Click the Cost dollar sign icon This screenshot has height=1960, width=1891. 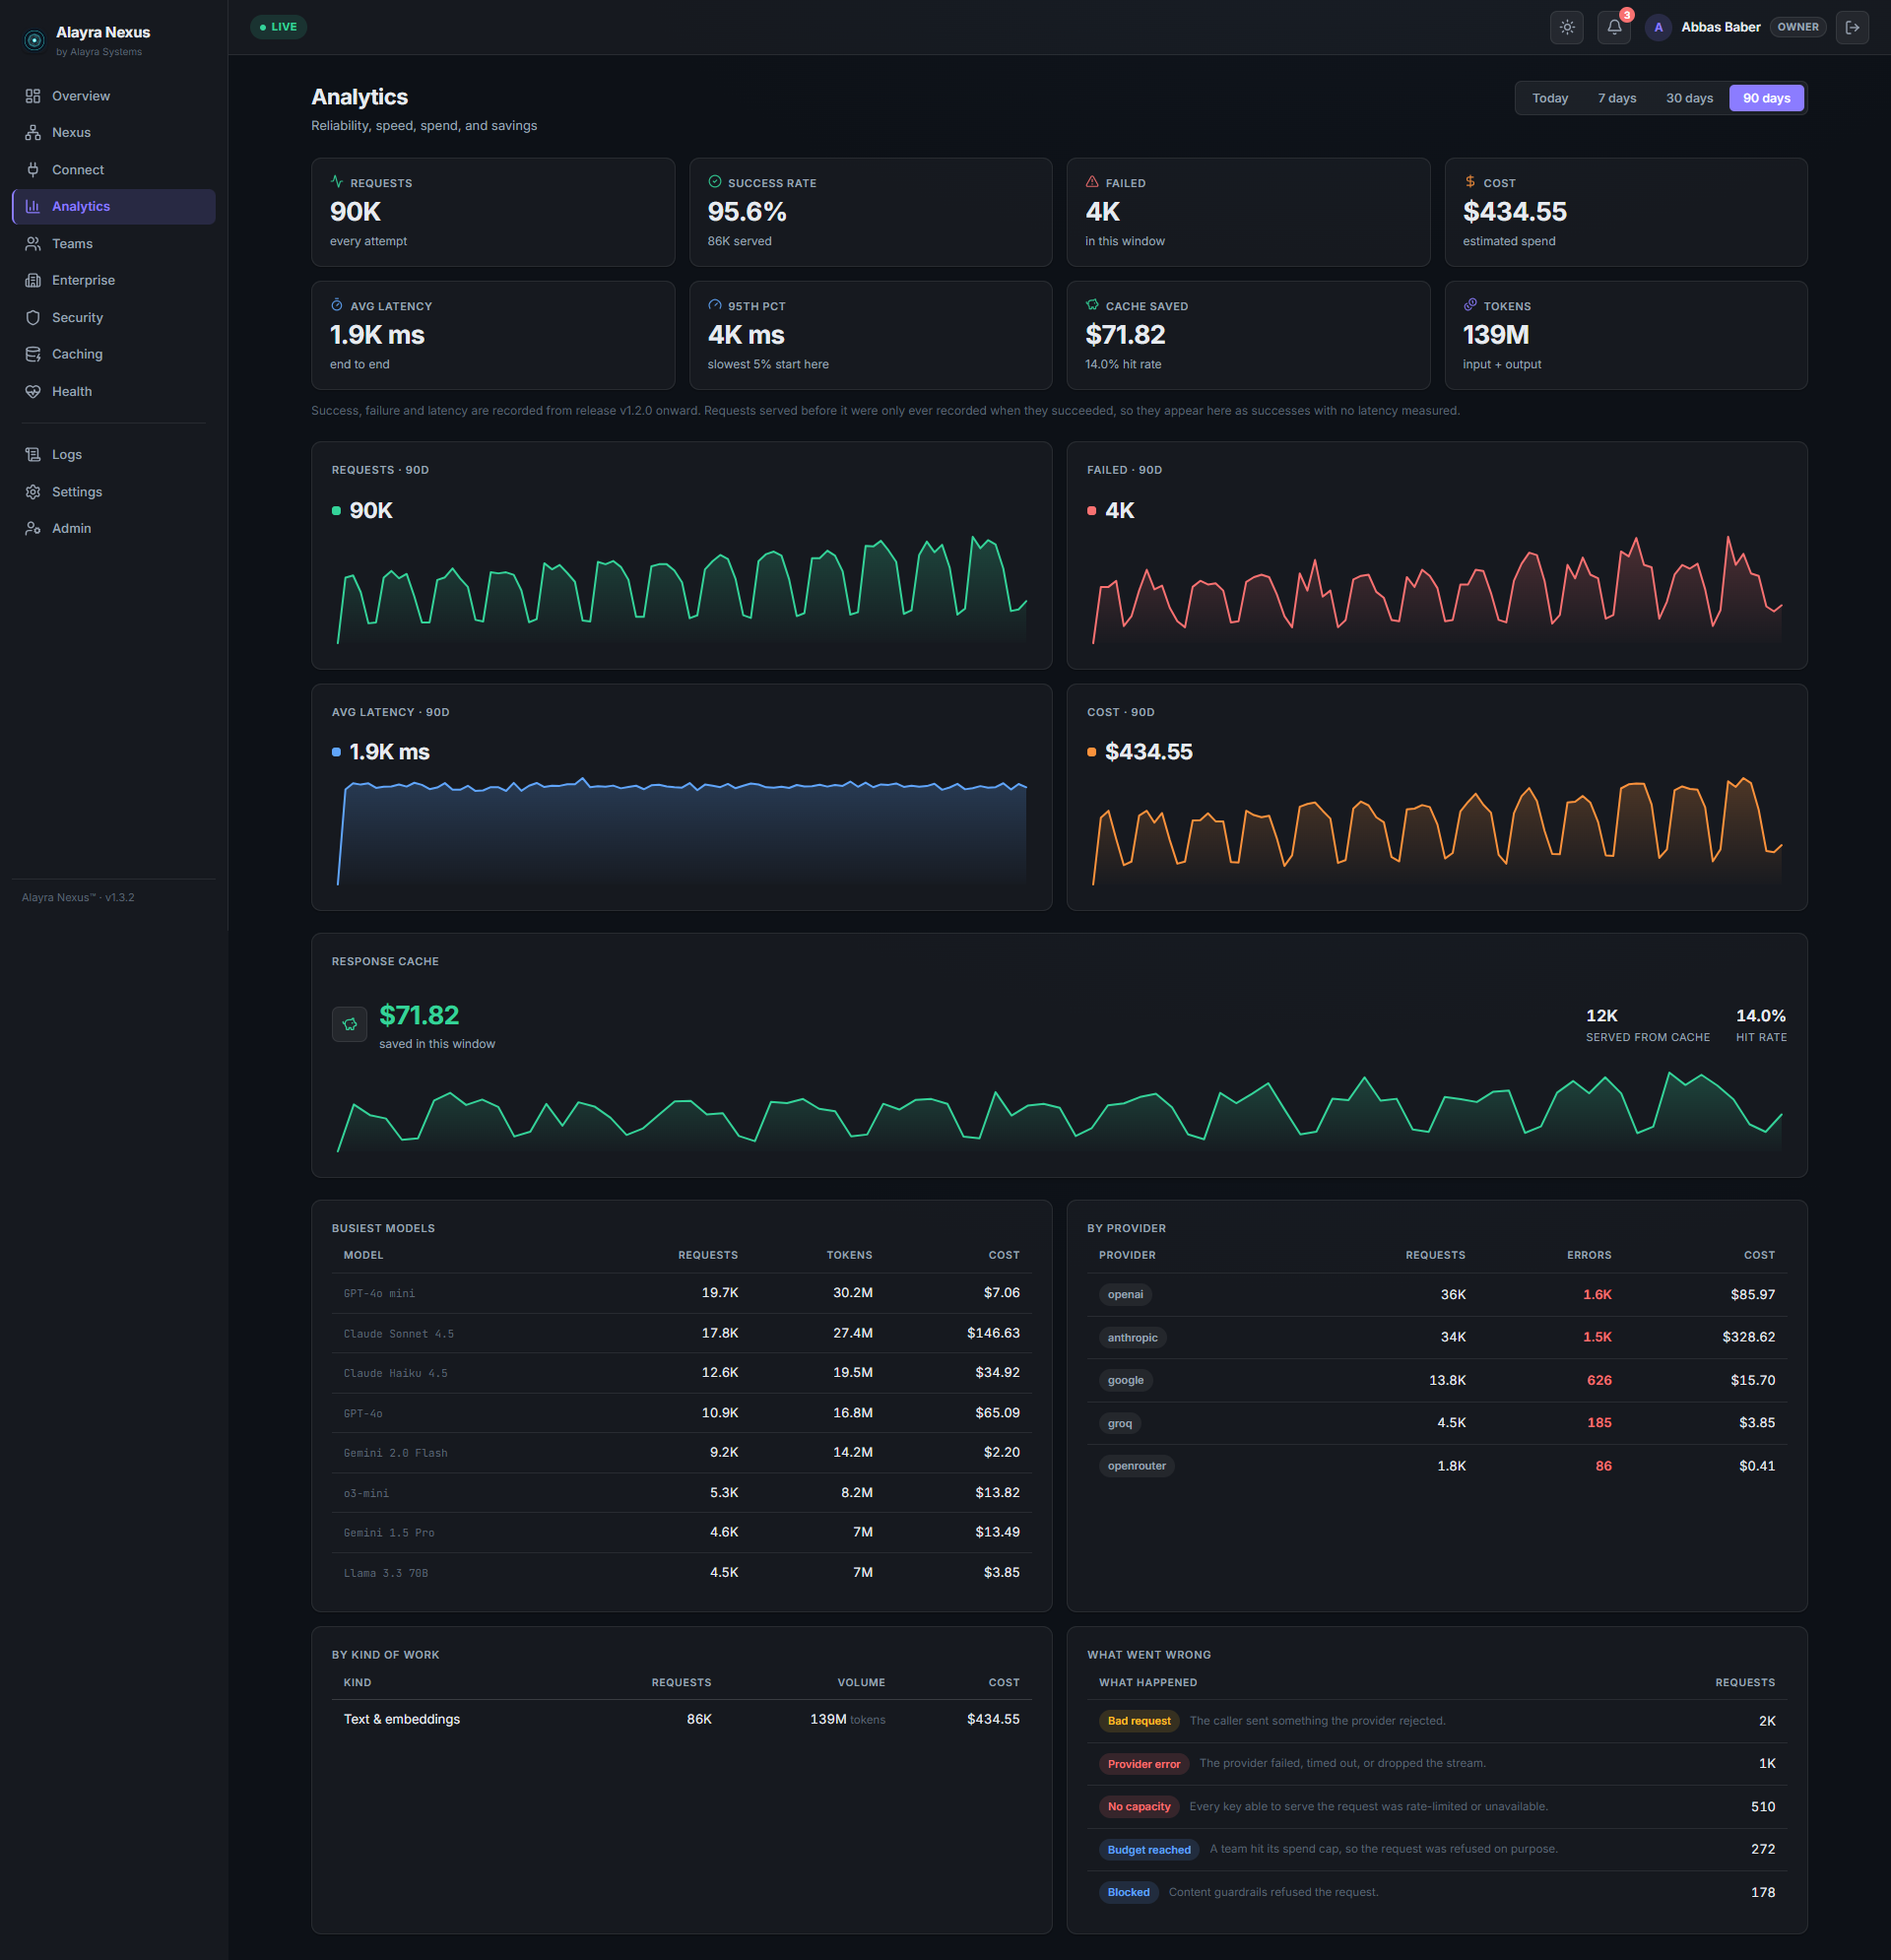[x=1470, y=182]
